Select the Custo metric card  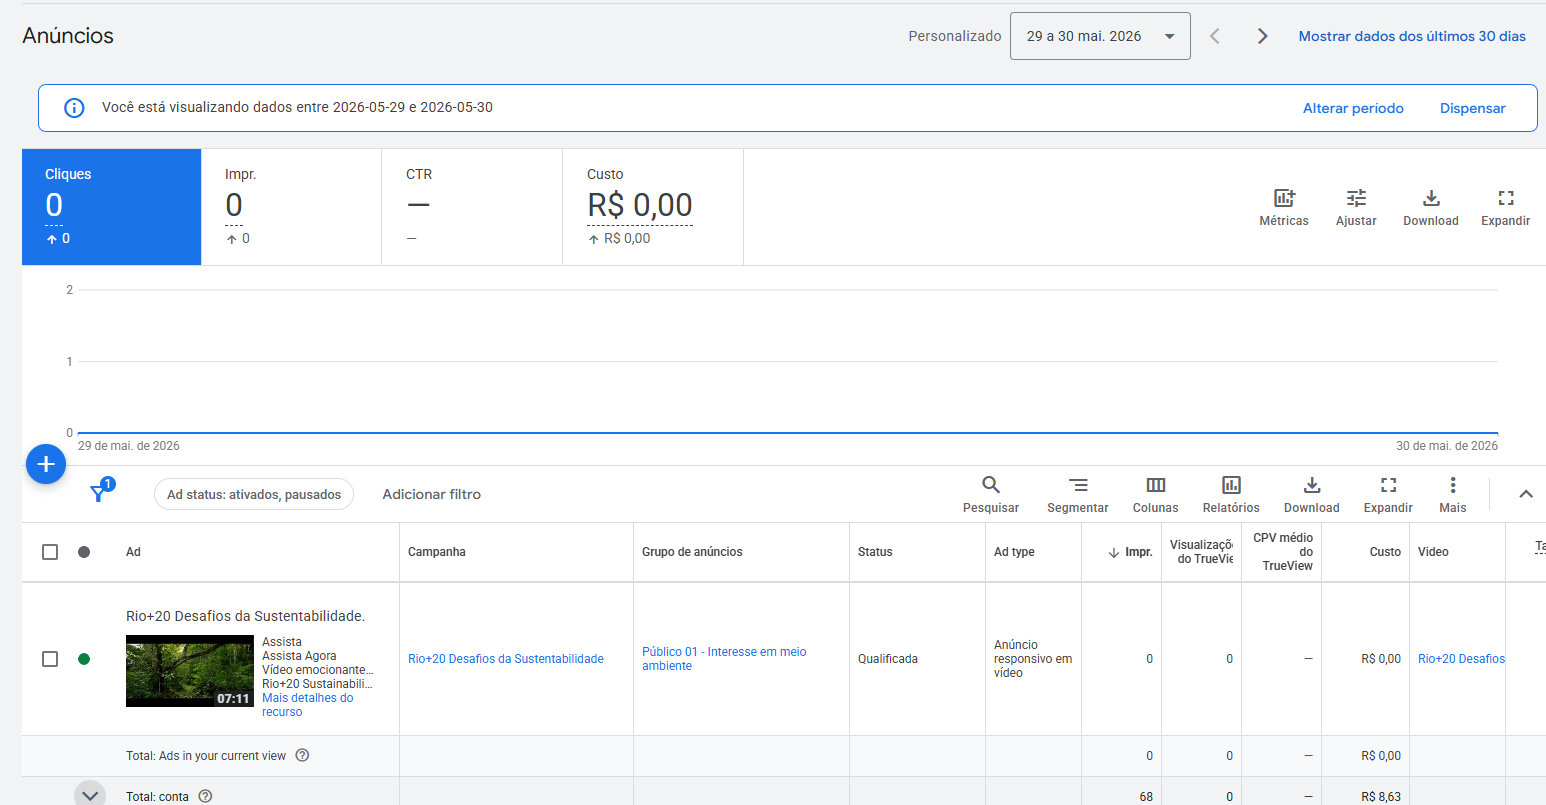[x=653, y=207]
